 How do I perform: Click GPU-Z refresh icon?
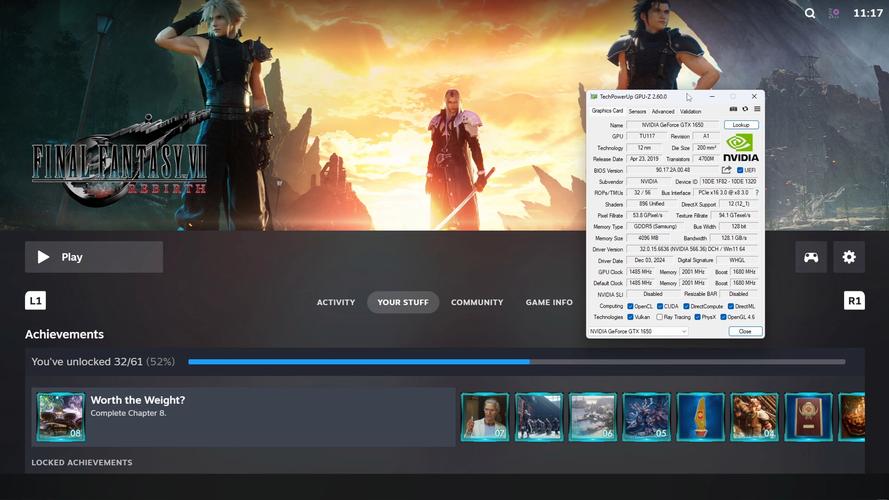pyautogui.click(x=745, y=109)
